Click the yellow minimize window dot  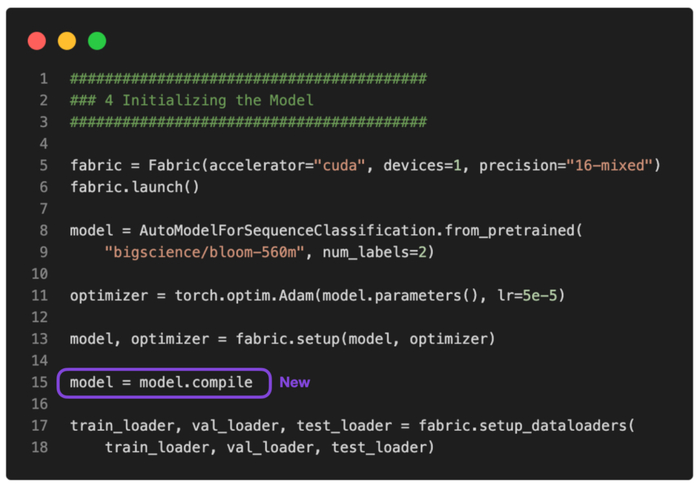click(x=67, y=41)
